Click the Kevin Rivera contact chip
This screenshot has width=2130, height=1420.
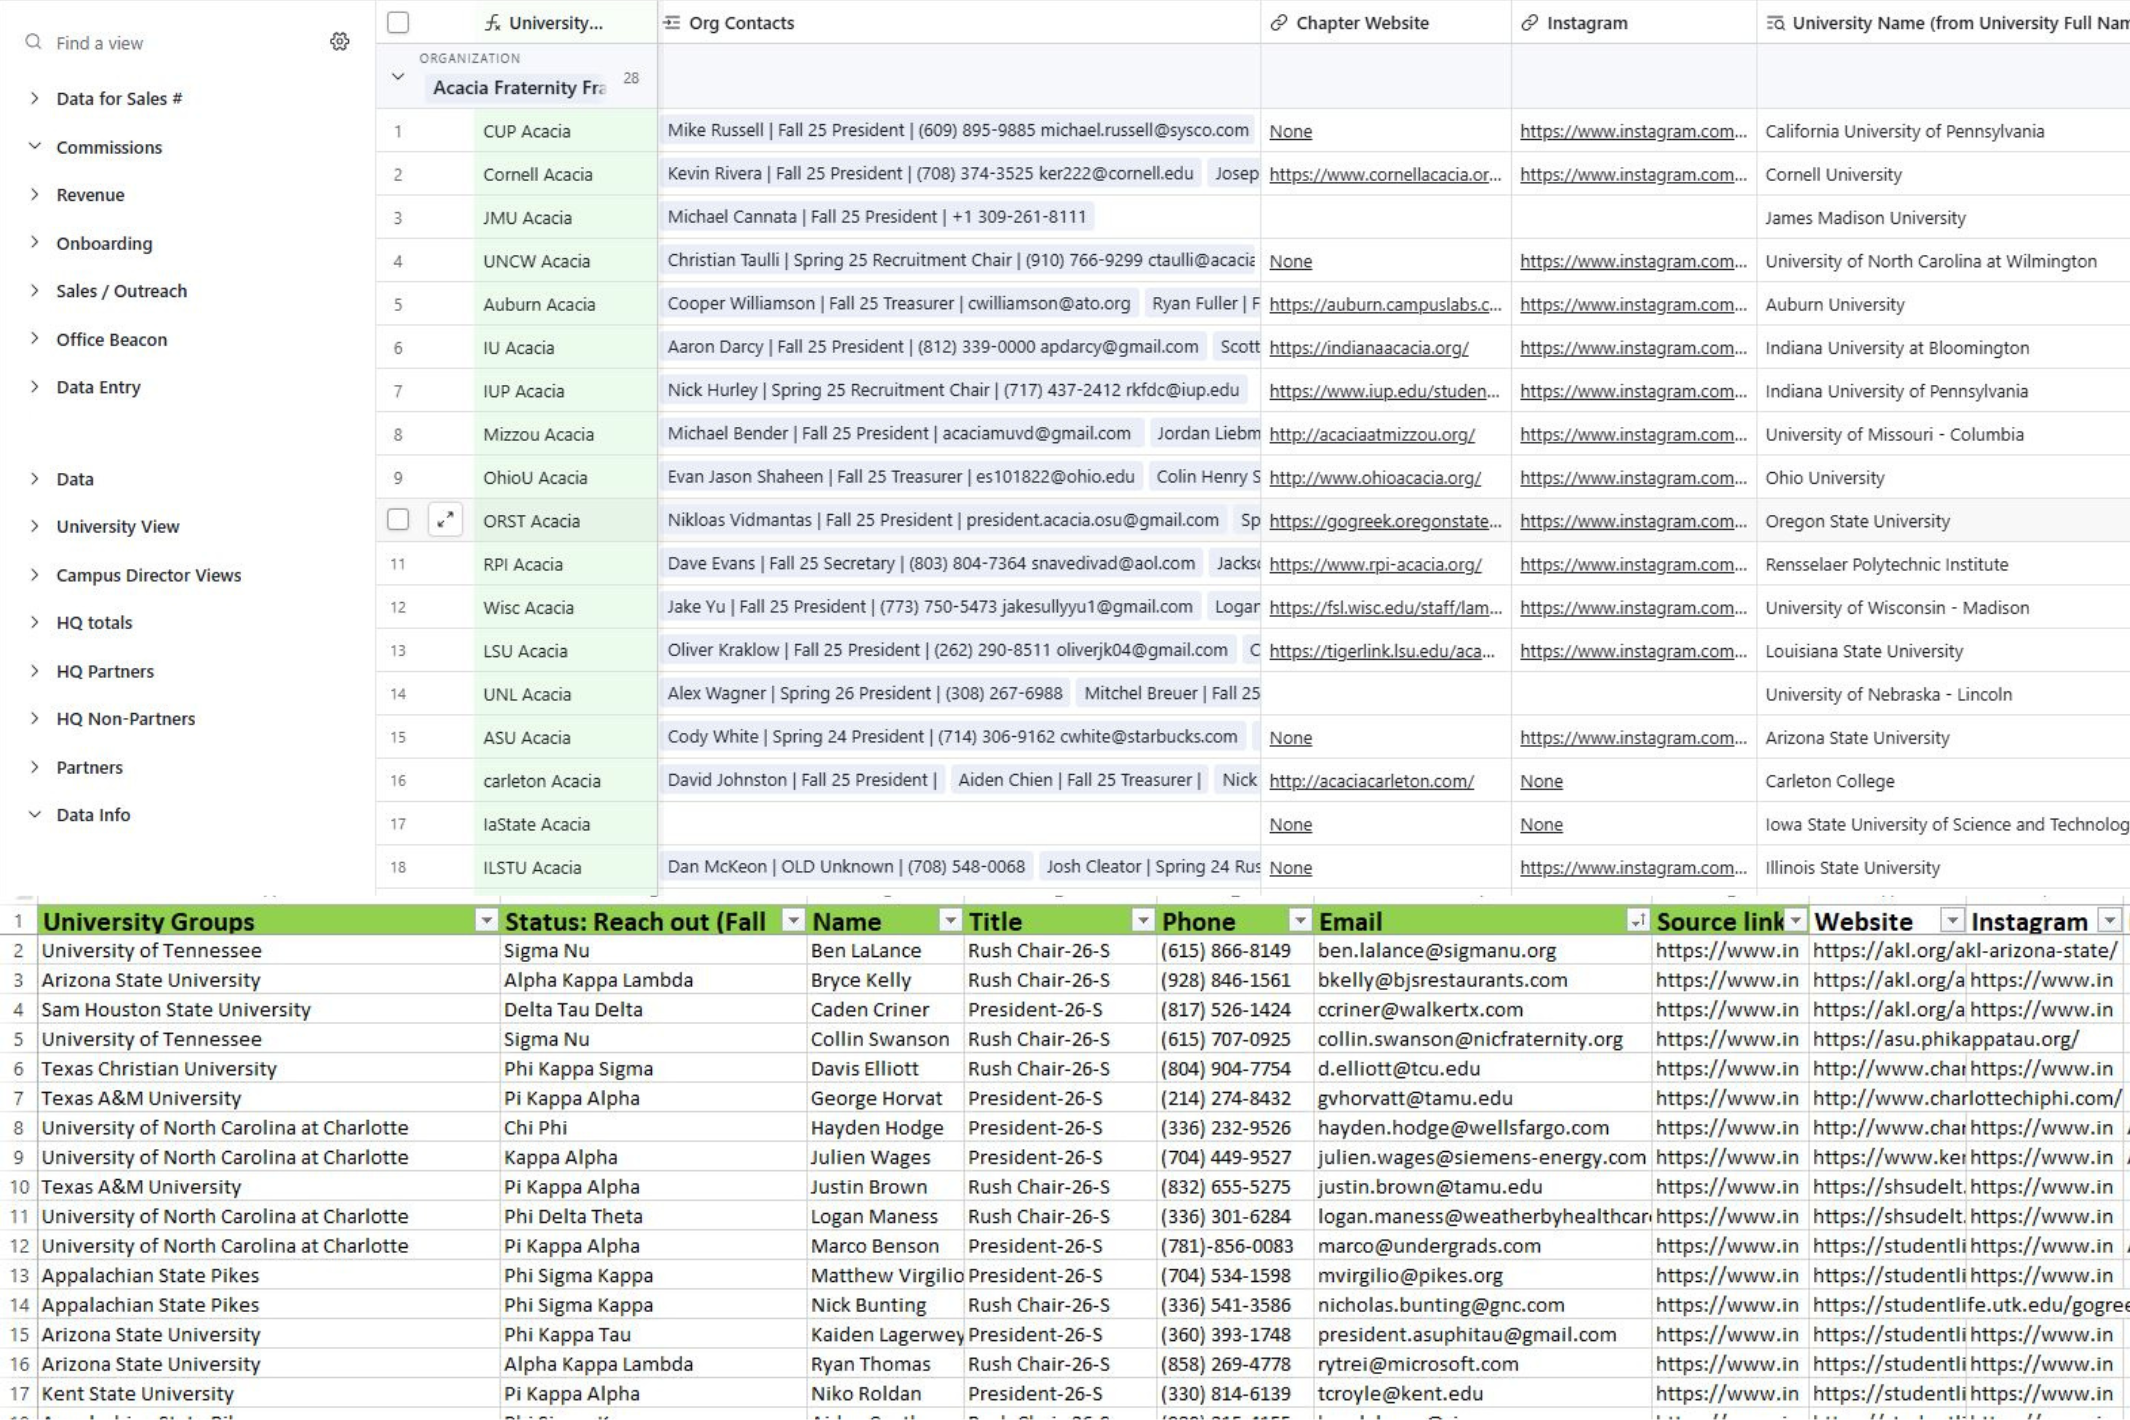point(930,173)
